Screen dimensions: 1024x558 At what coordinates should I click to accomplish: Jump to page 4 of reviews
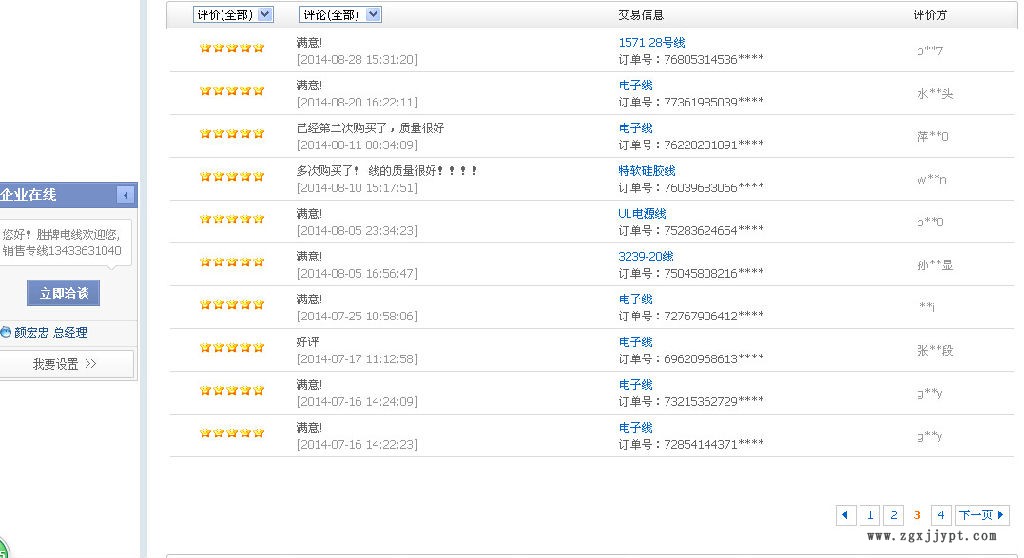pos(940,515)
